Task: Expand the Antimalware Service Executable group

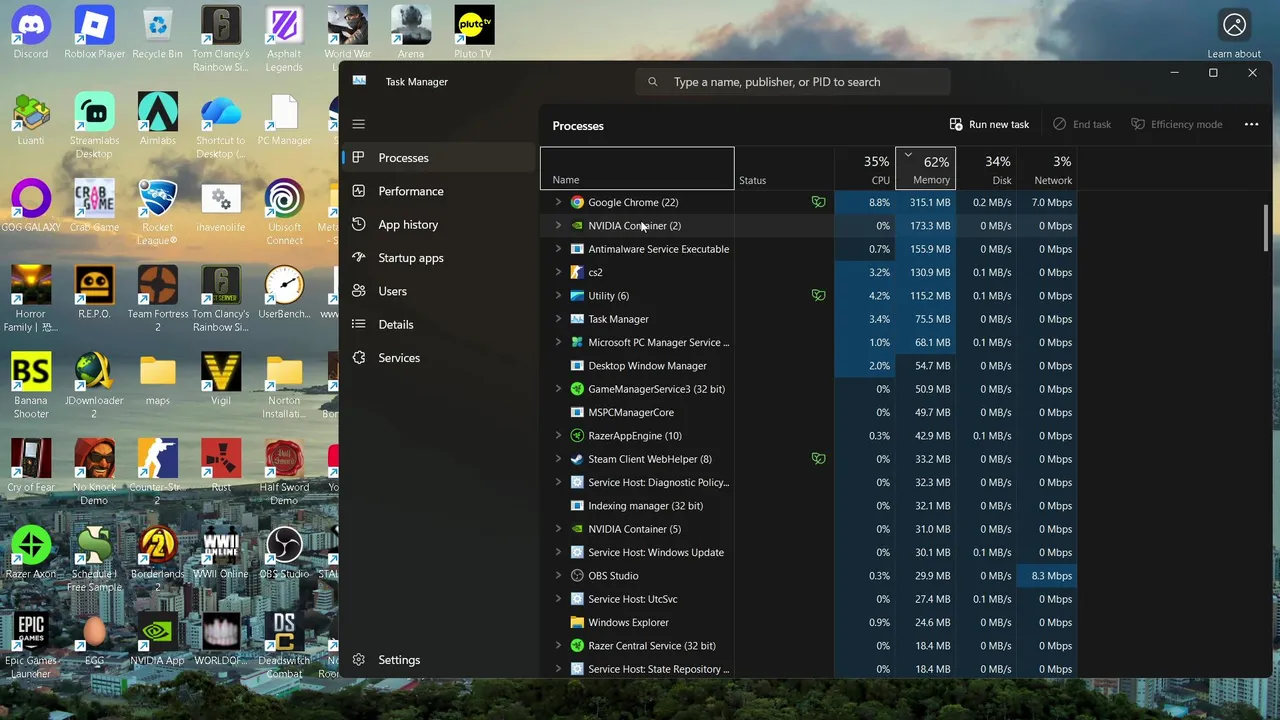Action: click(x=558, y=249)
